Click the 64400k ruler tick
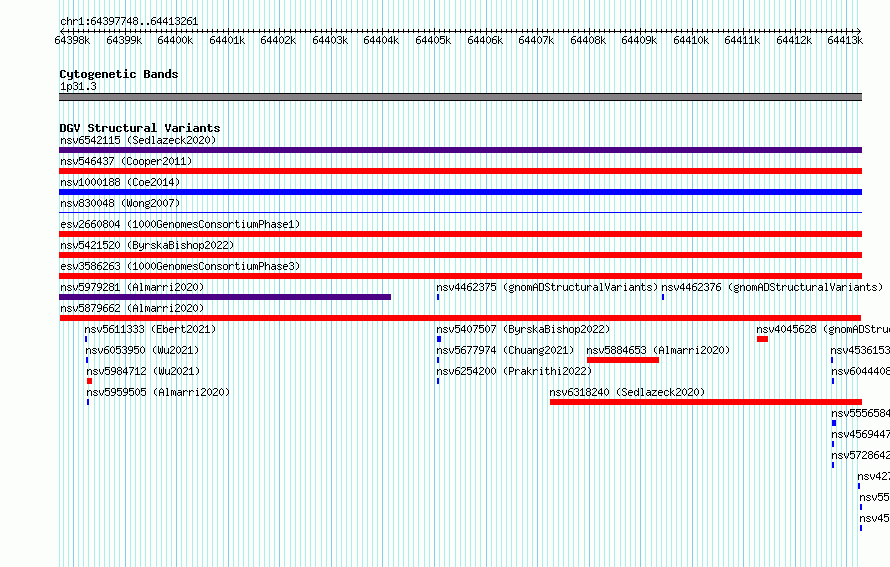Screen dimensions: 890x567 click(175, 40)
